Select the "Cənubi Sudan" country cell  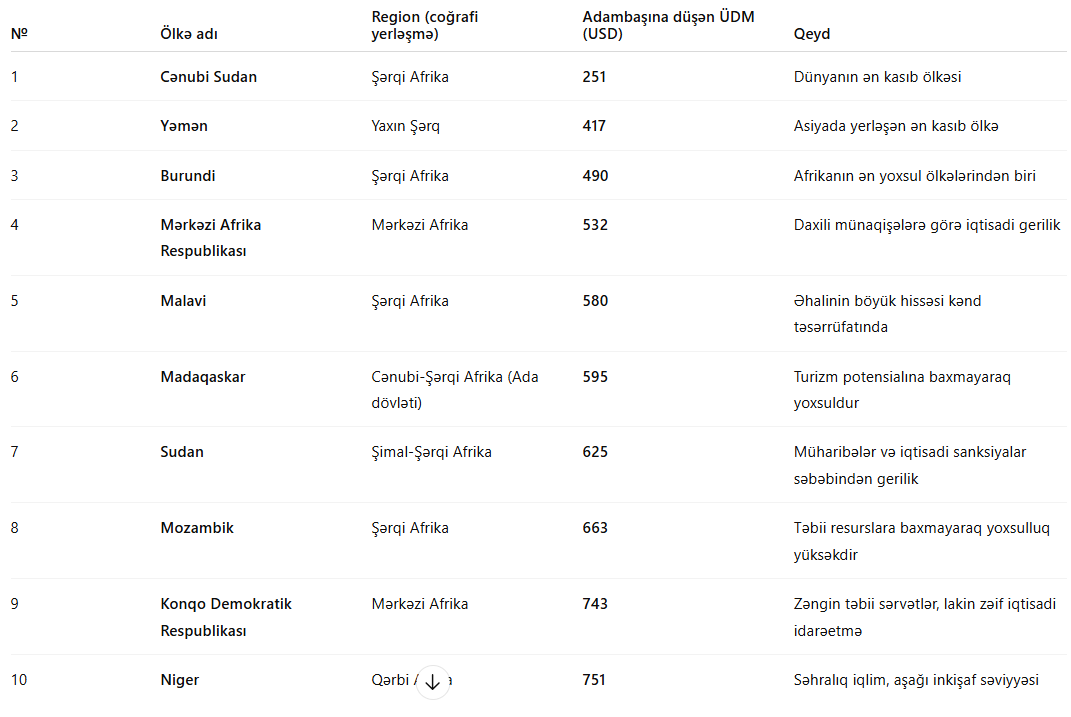pyautogui.click(x=208, y=77)
